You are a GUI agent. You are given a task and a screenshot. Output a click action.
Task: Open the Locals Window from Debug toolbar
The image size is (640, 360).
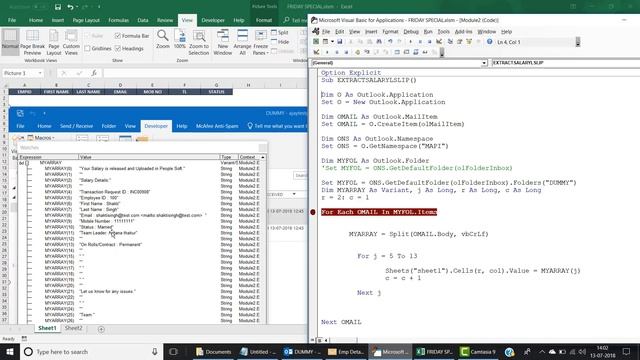(397, 52)
